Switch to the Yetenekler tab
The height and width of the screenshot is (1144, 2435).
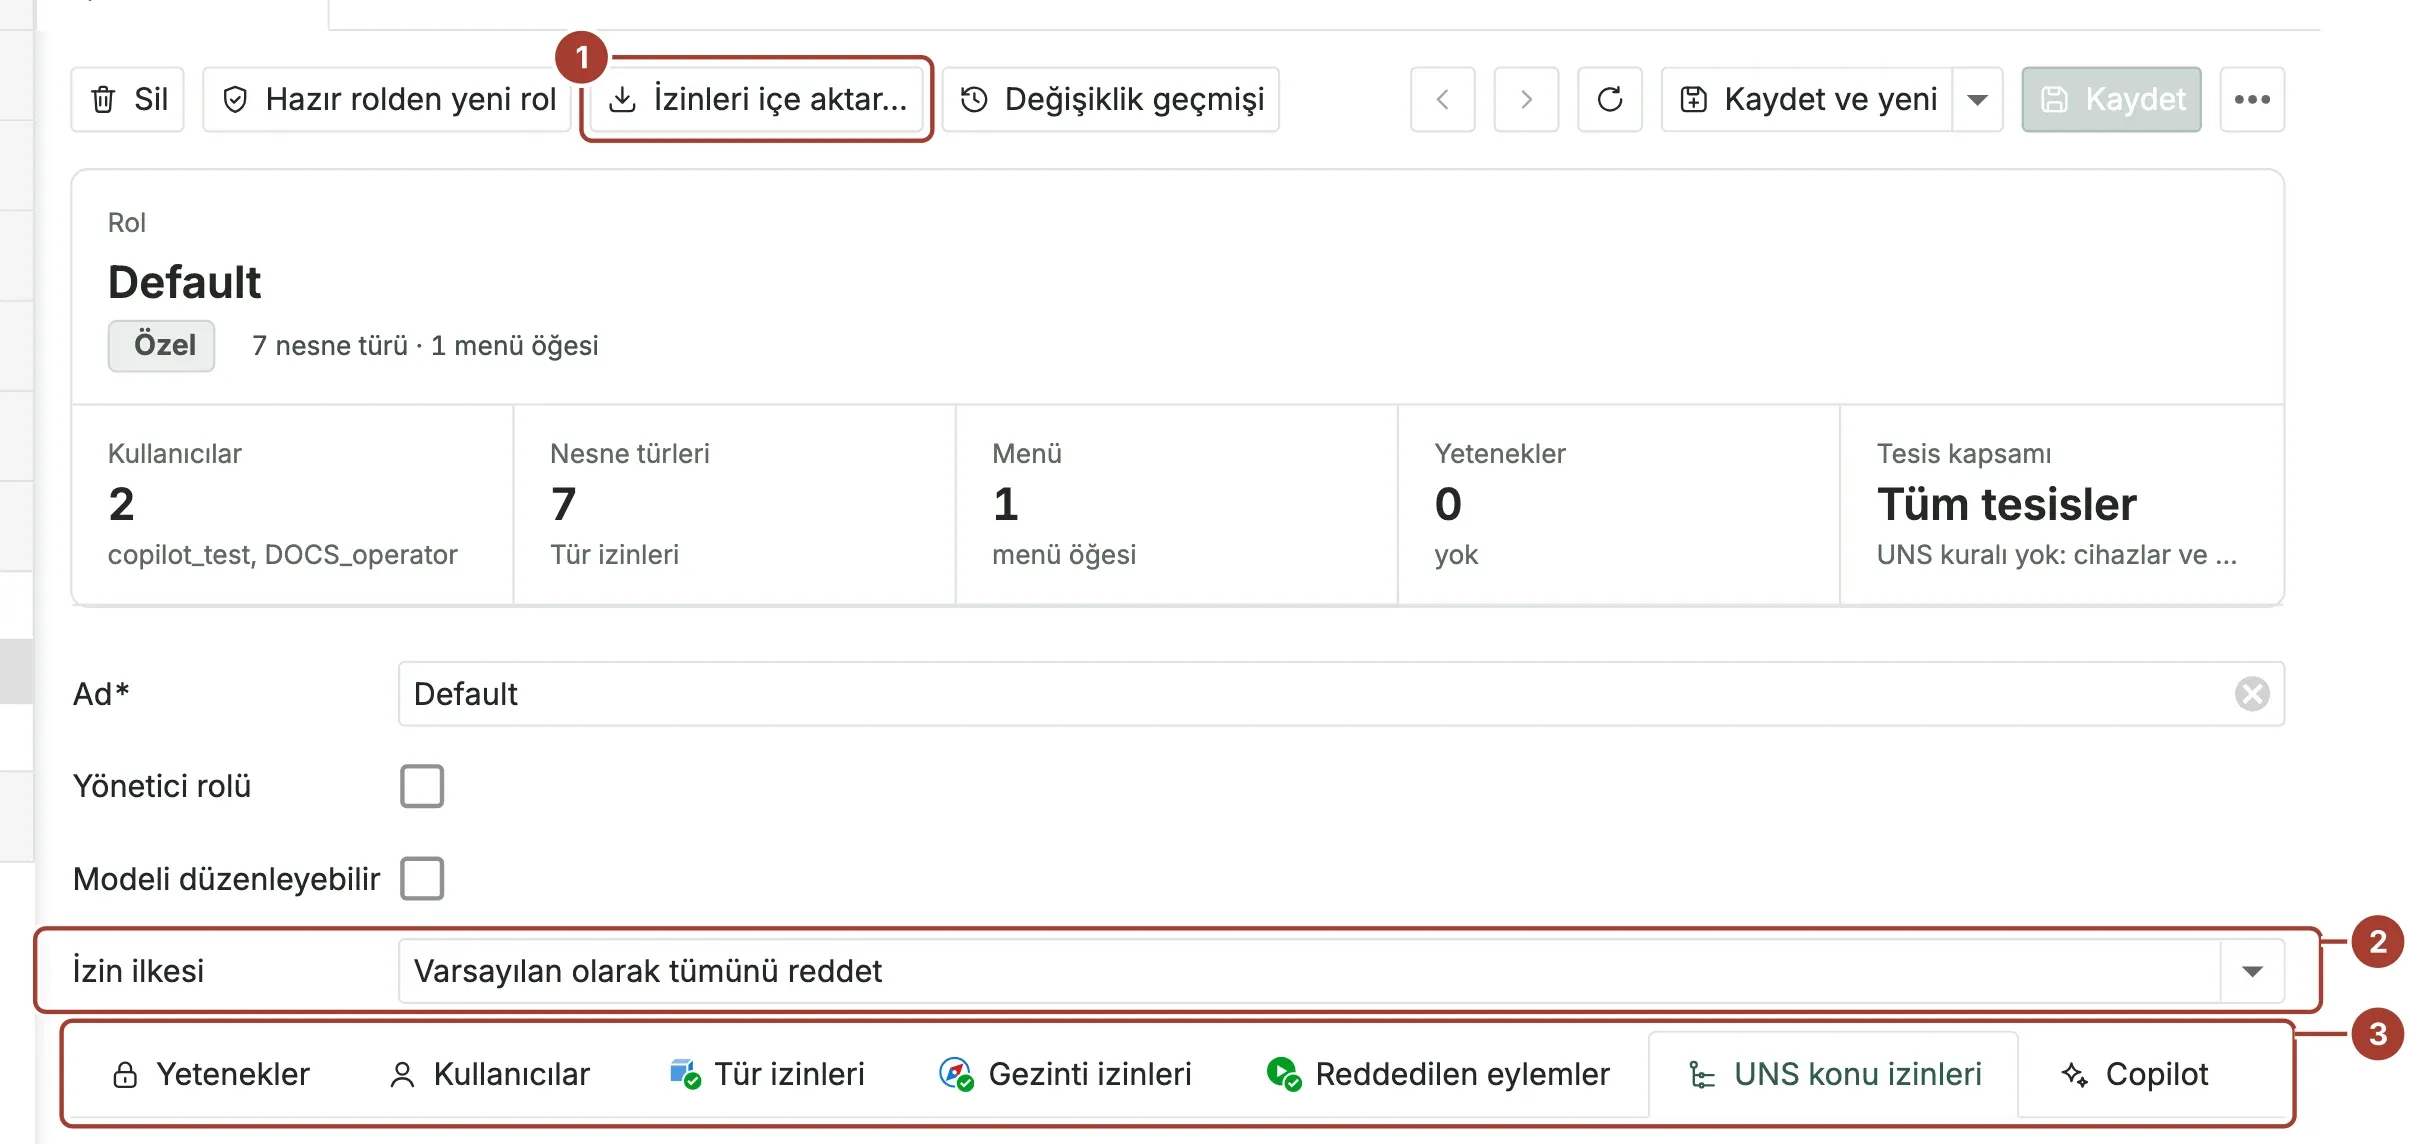point(211,1074)
